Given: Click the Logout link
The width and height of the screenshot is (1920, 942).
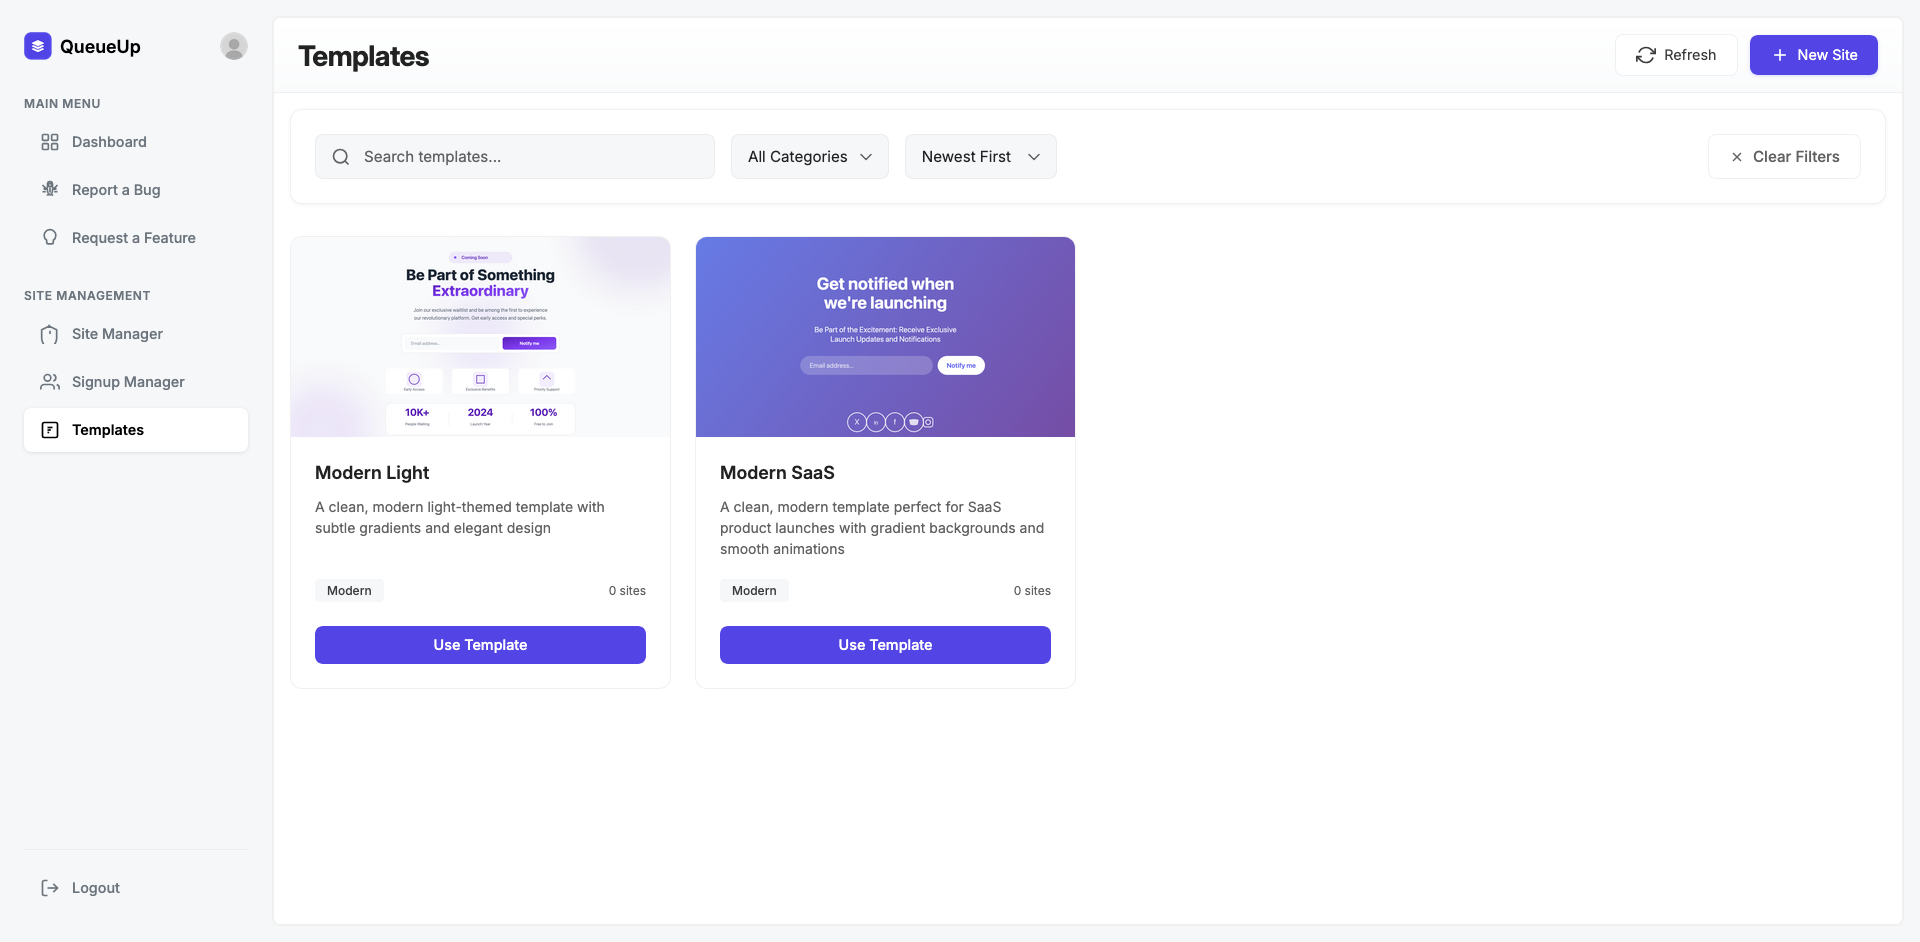Looking at the screenshot, I should coord(136,888).
